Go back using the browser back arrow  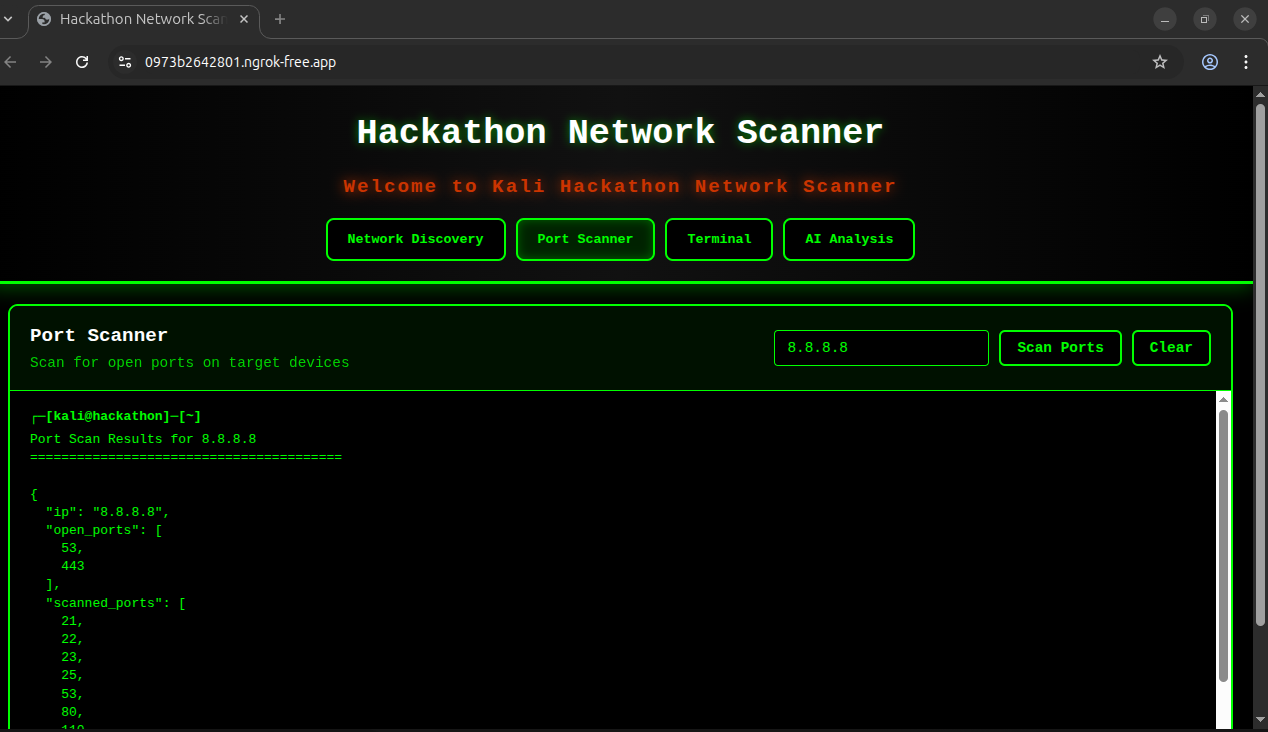(x=11, y=62)
